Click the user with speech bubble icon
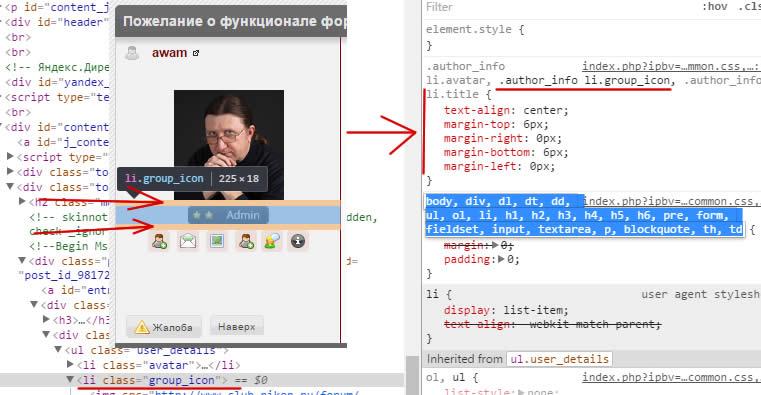 click(272, 241)
